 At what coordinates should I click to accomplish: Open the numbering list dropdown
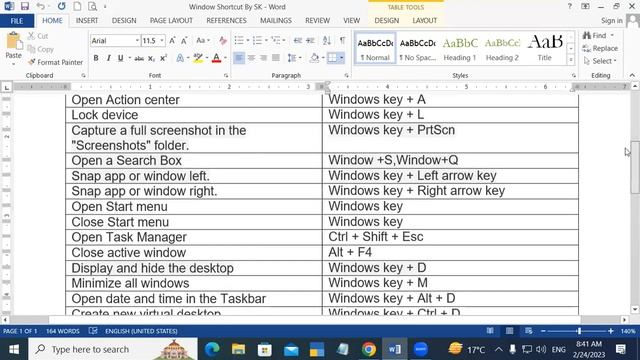266,40
